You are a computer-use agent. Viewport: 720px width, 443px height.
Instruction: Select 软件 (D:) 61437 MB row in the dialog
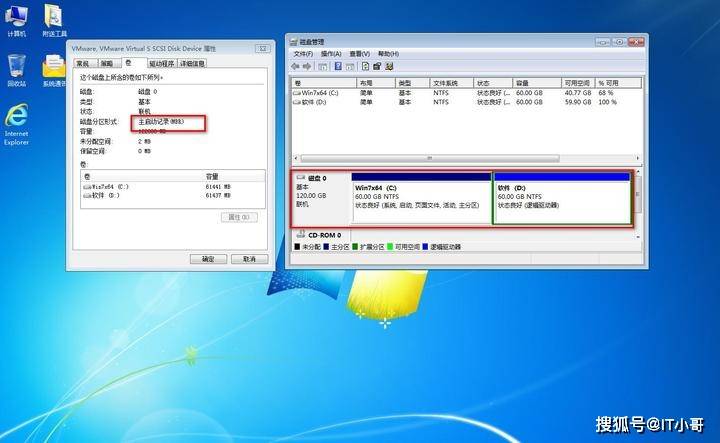coord(173,196)
